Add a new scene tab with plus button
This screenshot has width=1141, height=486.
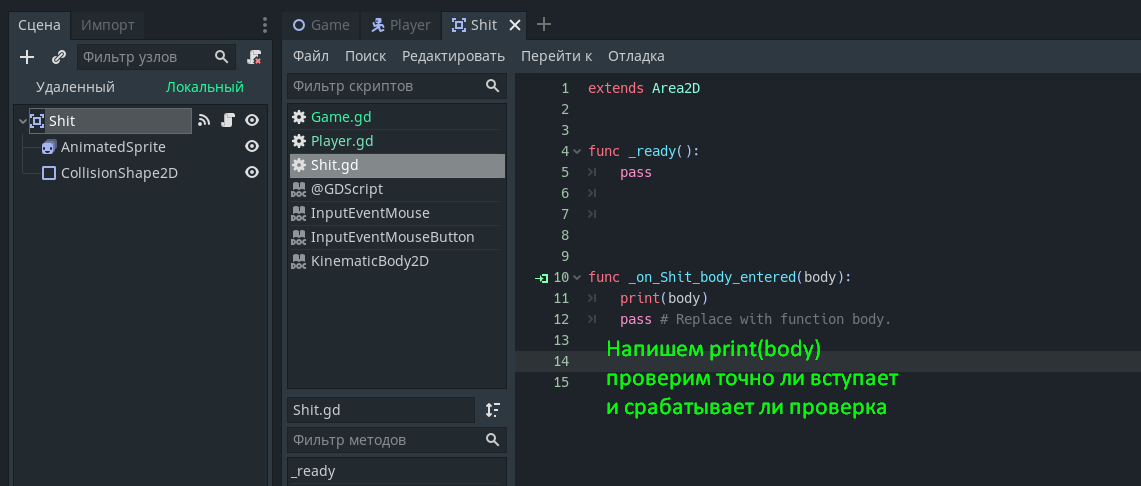(x=544, y=25)
